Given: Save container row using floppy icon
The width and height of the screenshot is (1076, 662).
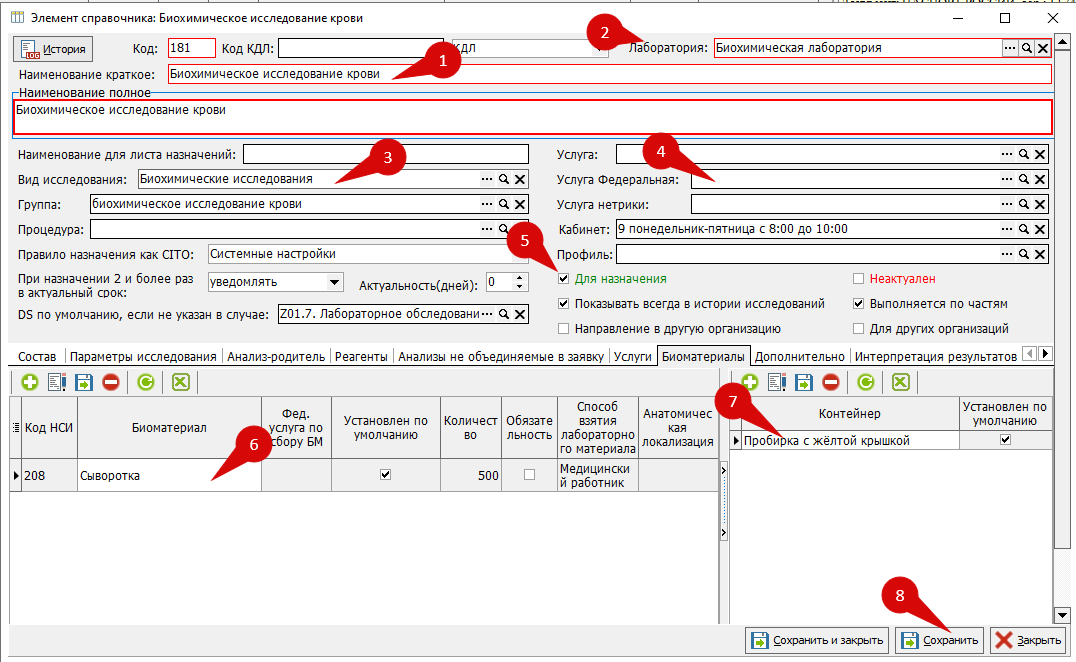Looking at the screenshot, I should point(804,382).
